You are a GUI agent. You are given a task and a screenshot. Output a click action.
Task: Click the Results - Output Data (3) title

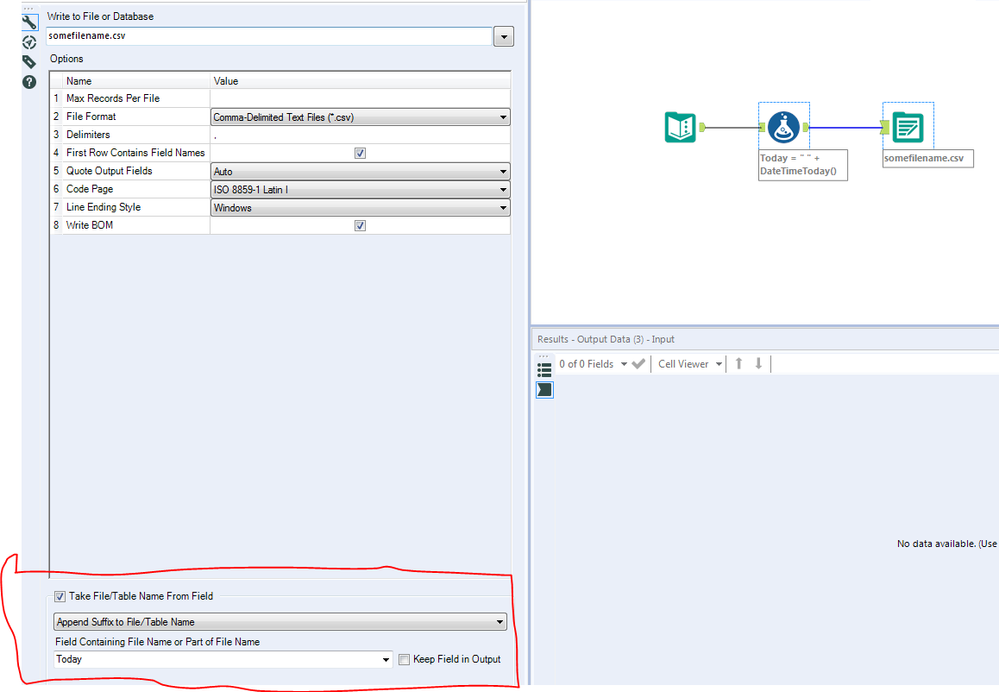pos(605,339)
